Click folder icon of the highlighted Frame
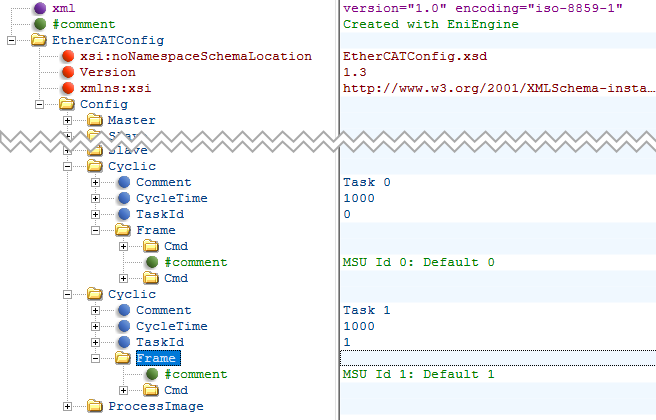This screenshot has width=656, height=420. pos(123,358)
